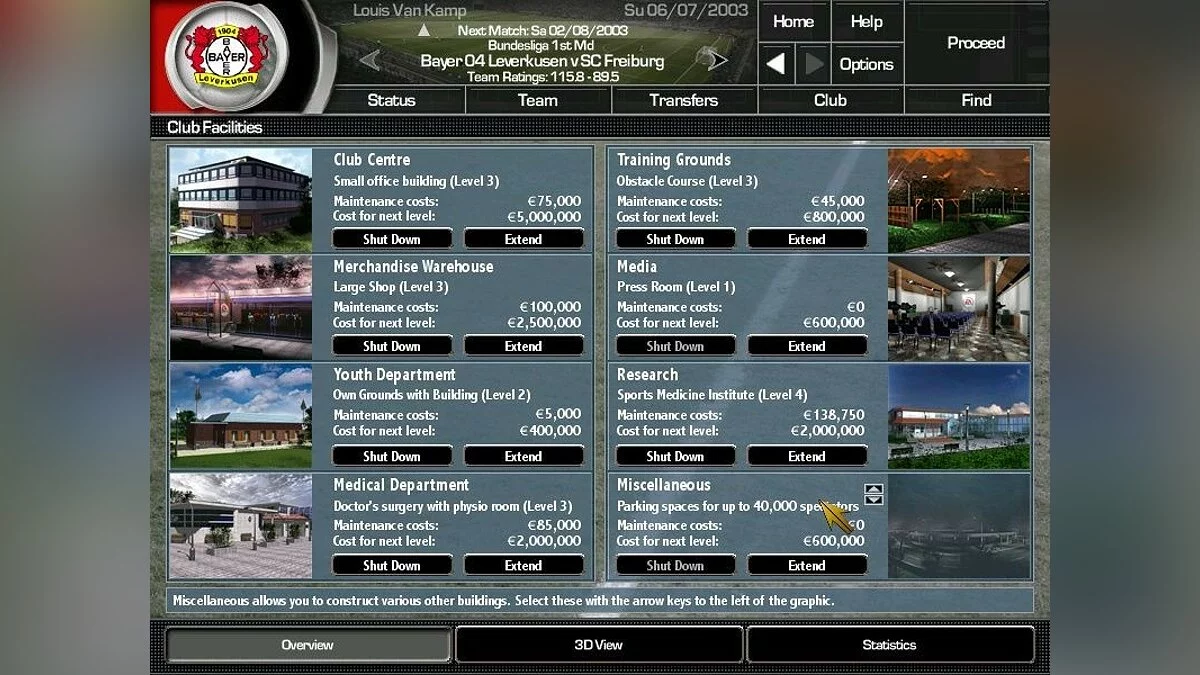This screenshot has width=1200, height=675.
Task: Extend the Youth Department
Action: pos(524,456)
